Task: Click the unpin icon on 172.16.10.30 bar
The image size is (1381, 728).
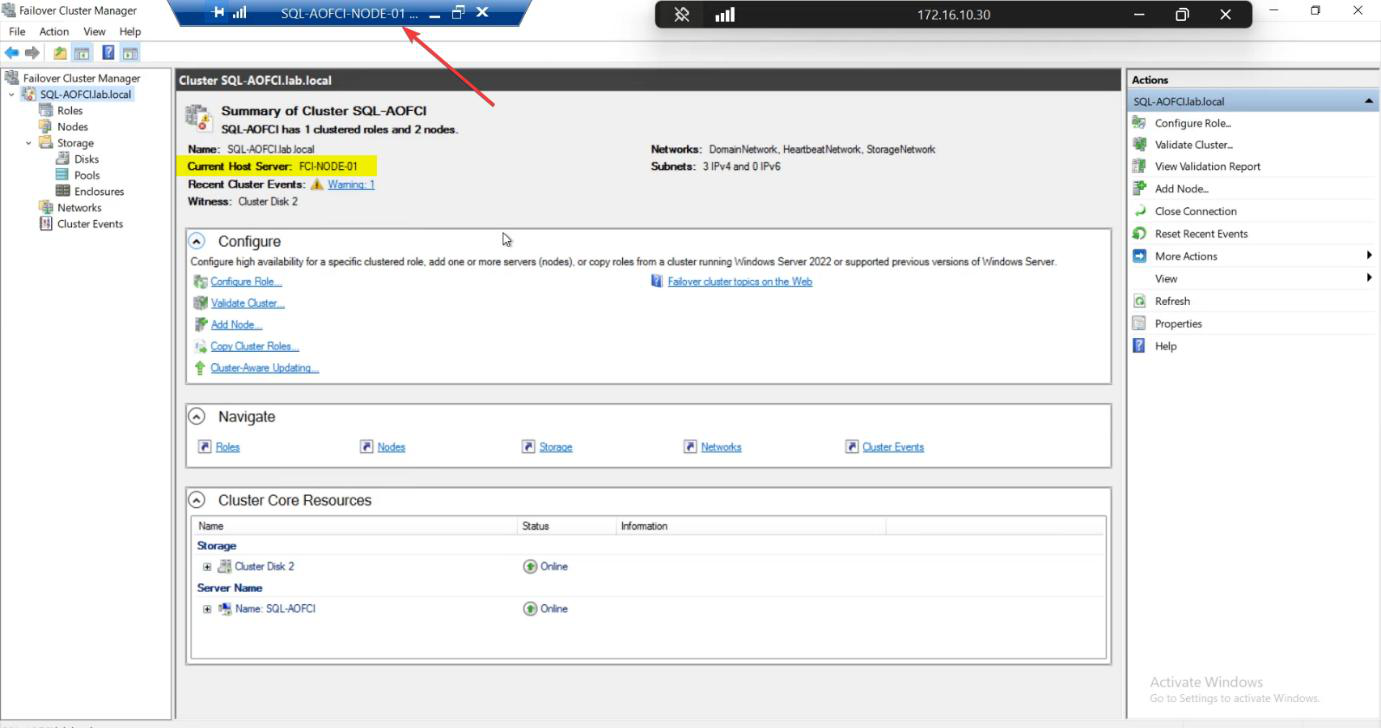Action: pyautogui.click(x=682, y=15)
